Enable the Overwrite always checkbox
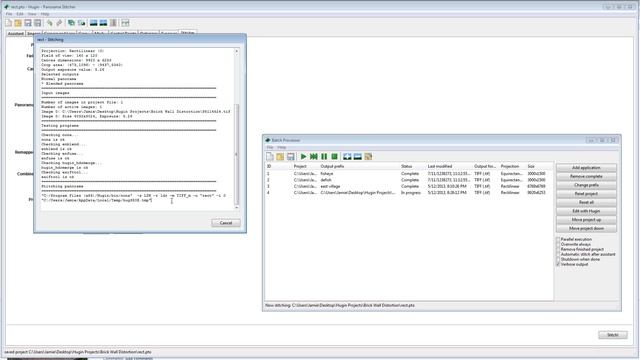 (558, 244)
